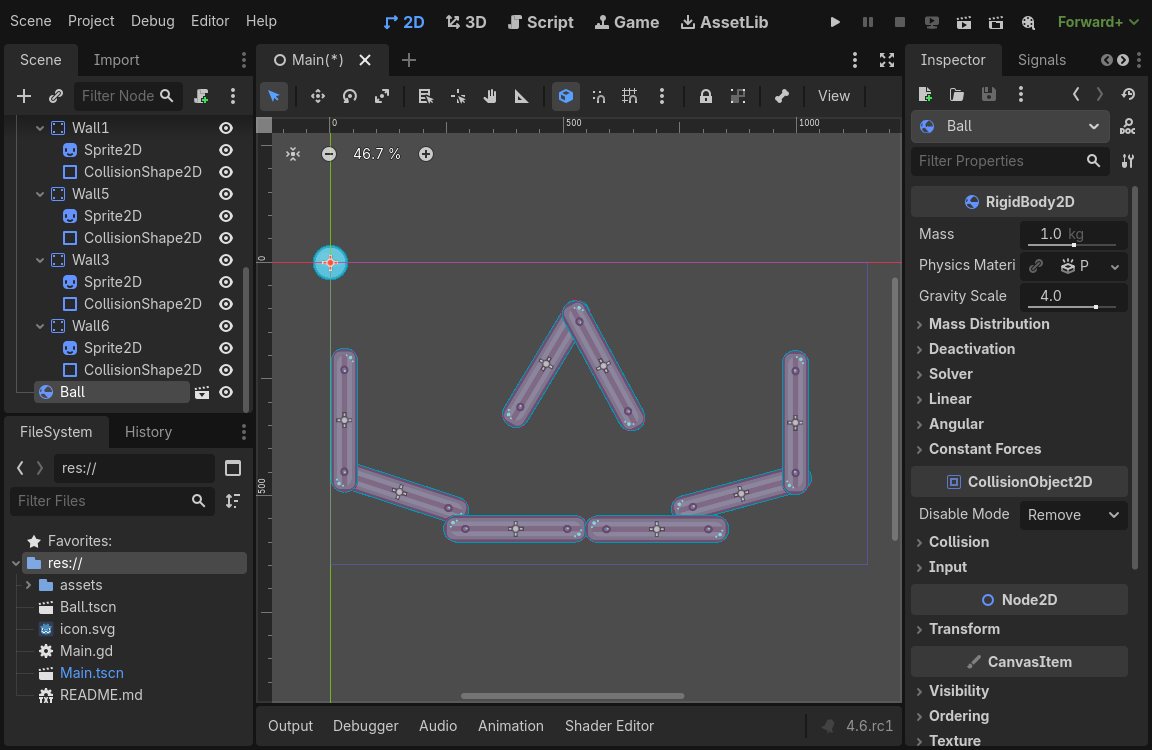
Task: Adjust the Gravity Scale slider
Action: (1096, 307)
